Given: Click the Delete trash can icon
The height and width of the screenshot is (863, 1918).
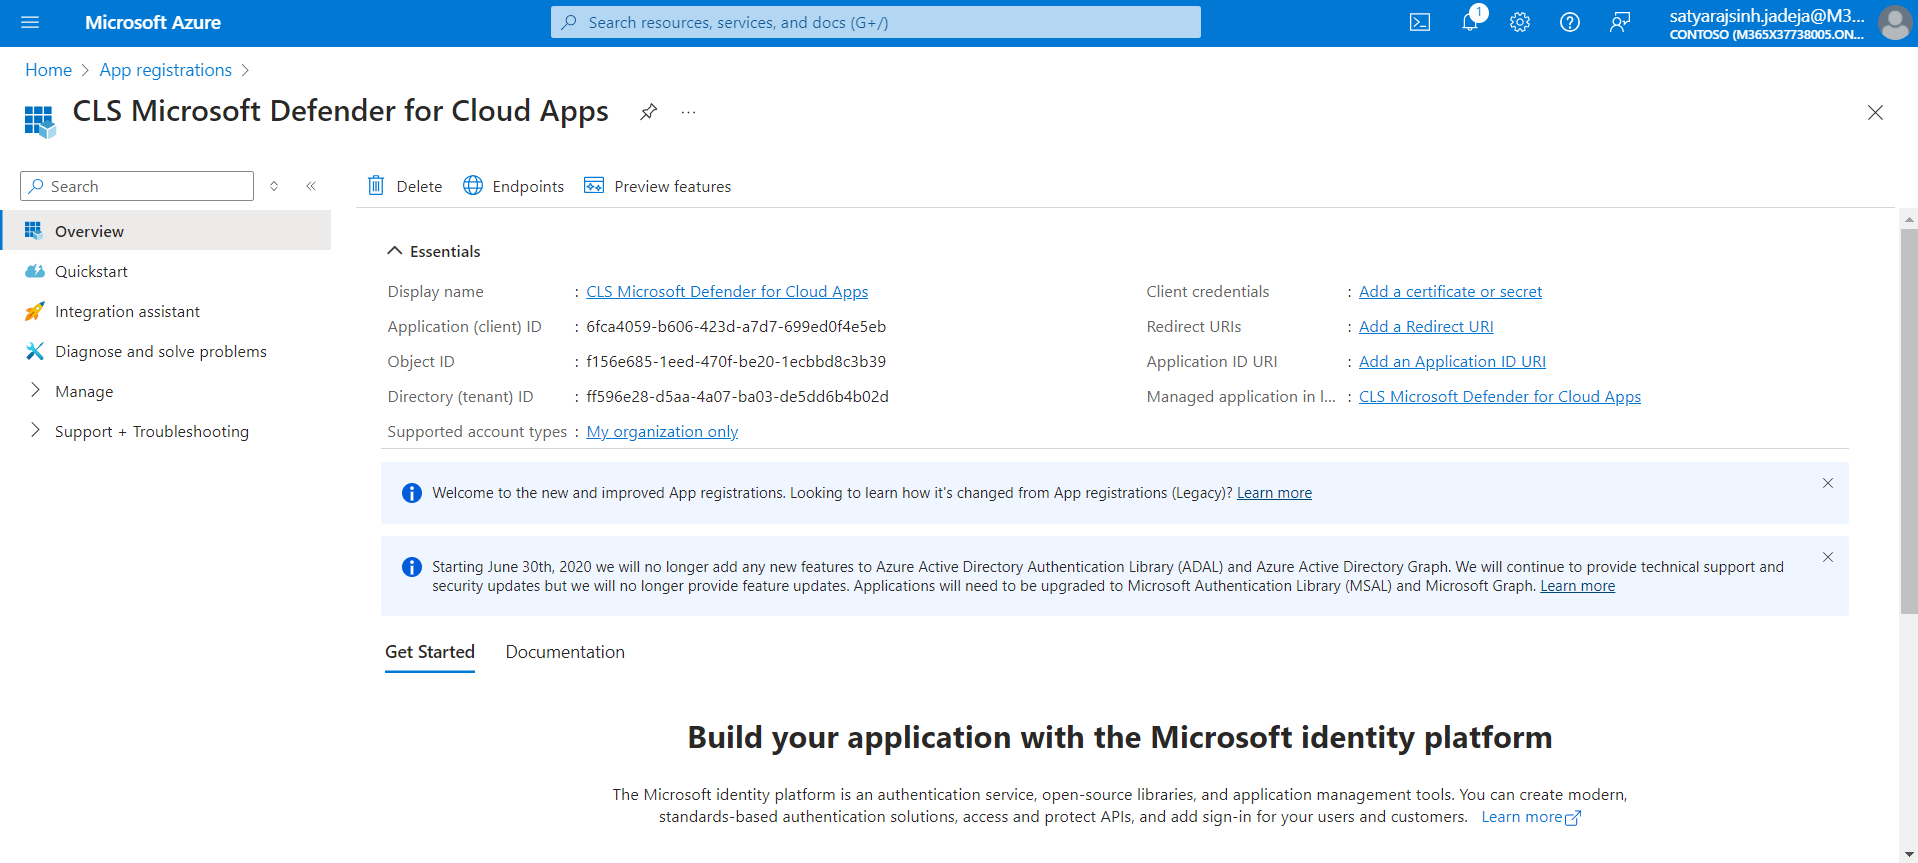Looking at the screenshot, I should (376, 185).
